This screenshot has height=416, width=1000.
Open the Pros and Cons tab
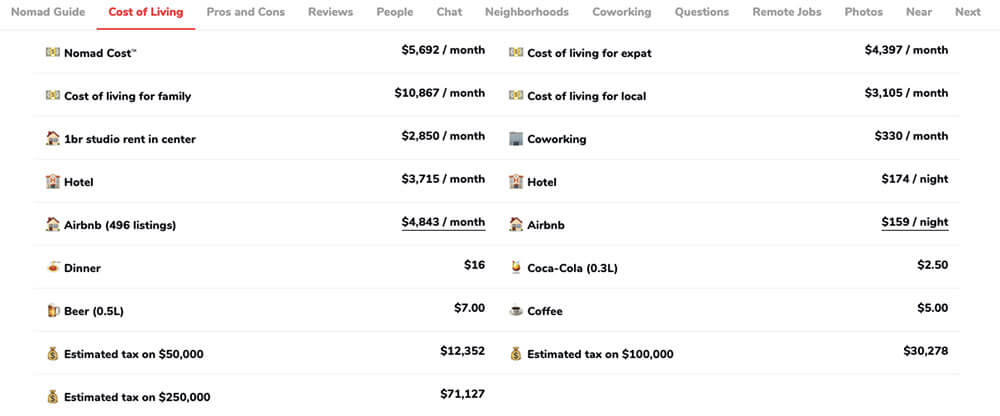[x=246, y=12]
